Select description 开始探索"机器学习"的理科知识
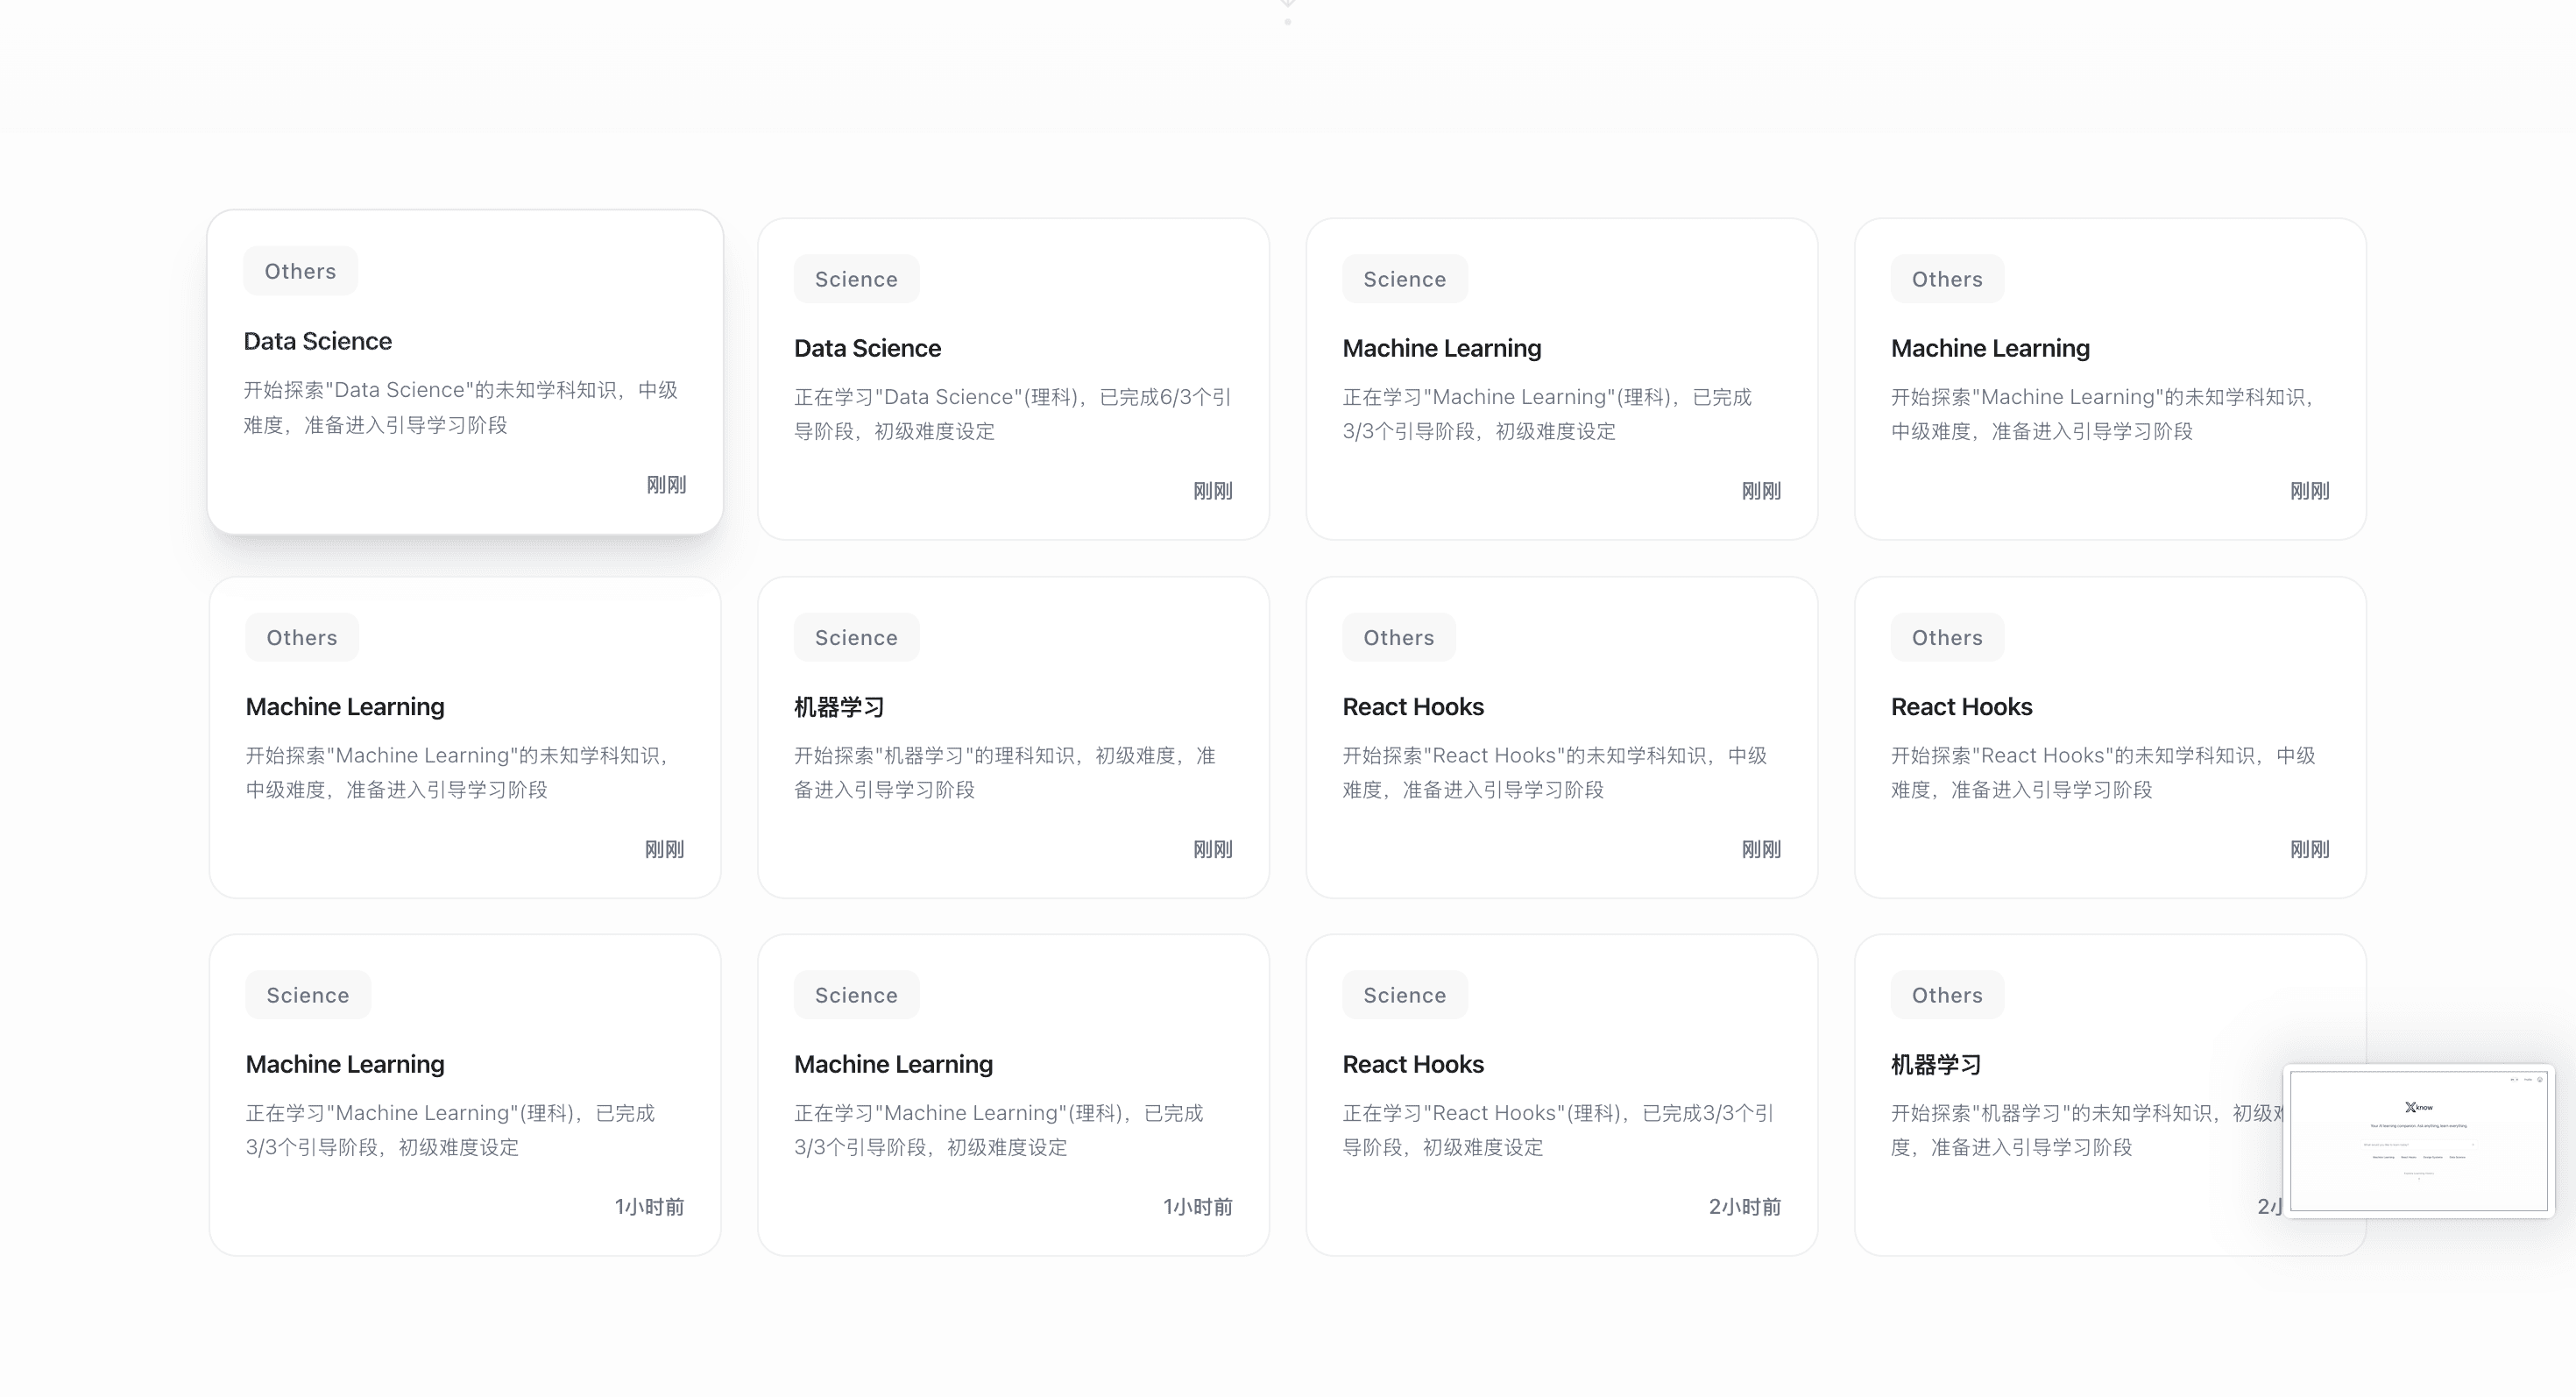 pos(1005,772)
